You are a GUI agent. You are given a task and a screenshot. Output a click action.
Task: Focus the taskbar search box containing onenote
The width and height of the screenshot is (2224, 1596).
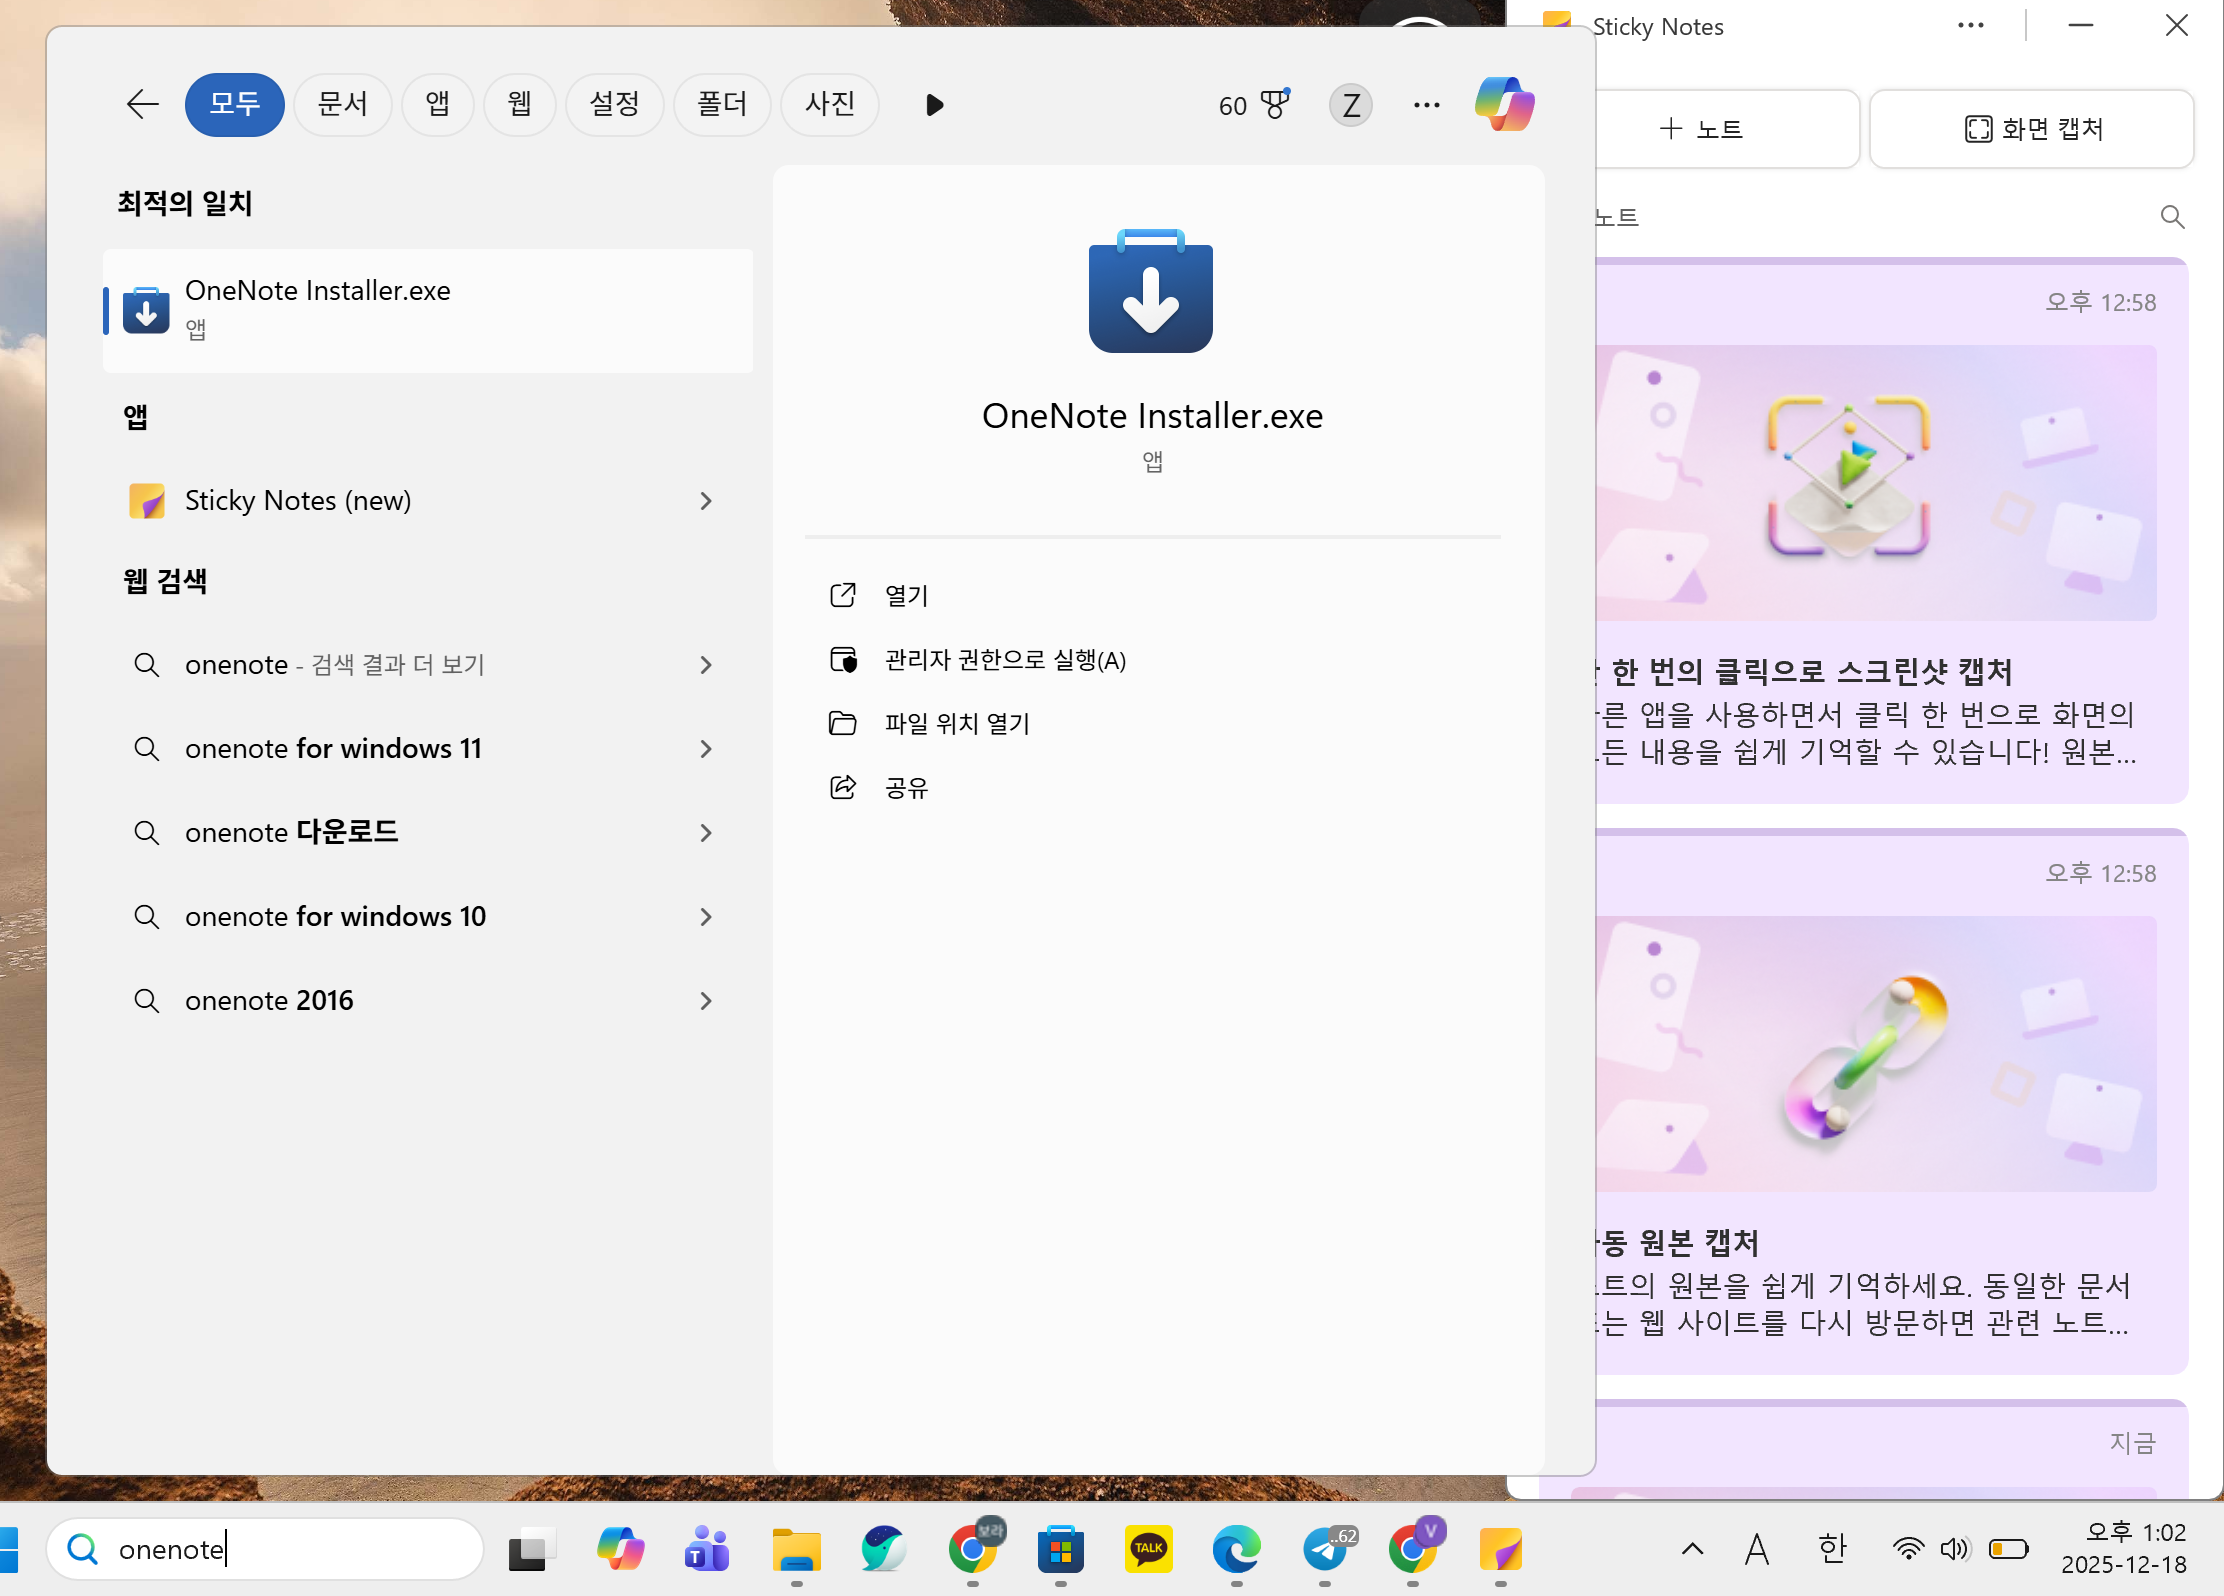(x=266, y=1549)
